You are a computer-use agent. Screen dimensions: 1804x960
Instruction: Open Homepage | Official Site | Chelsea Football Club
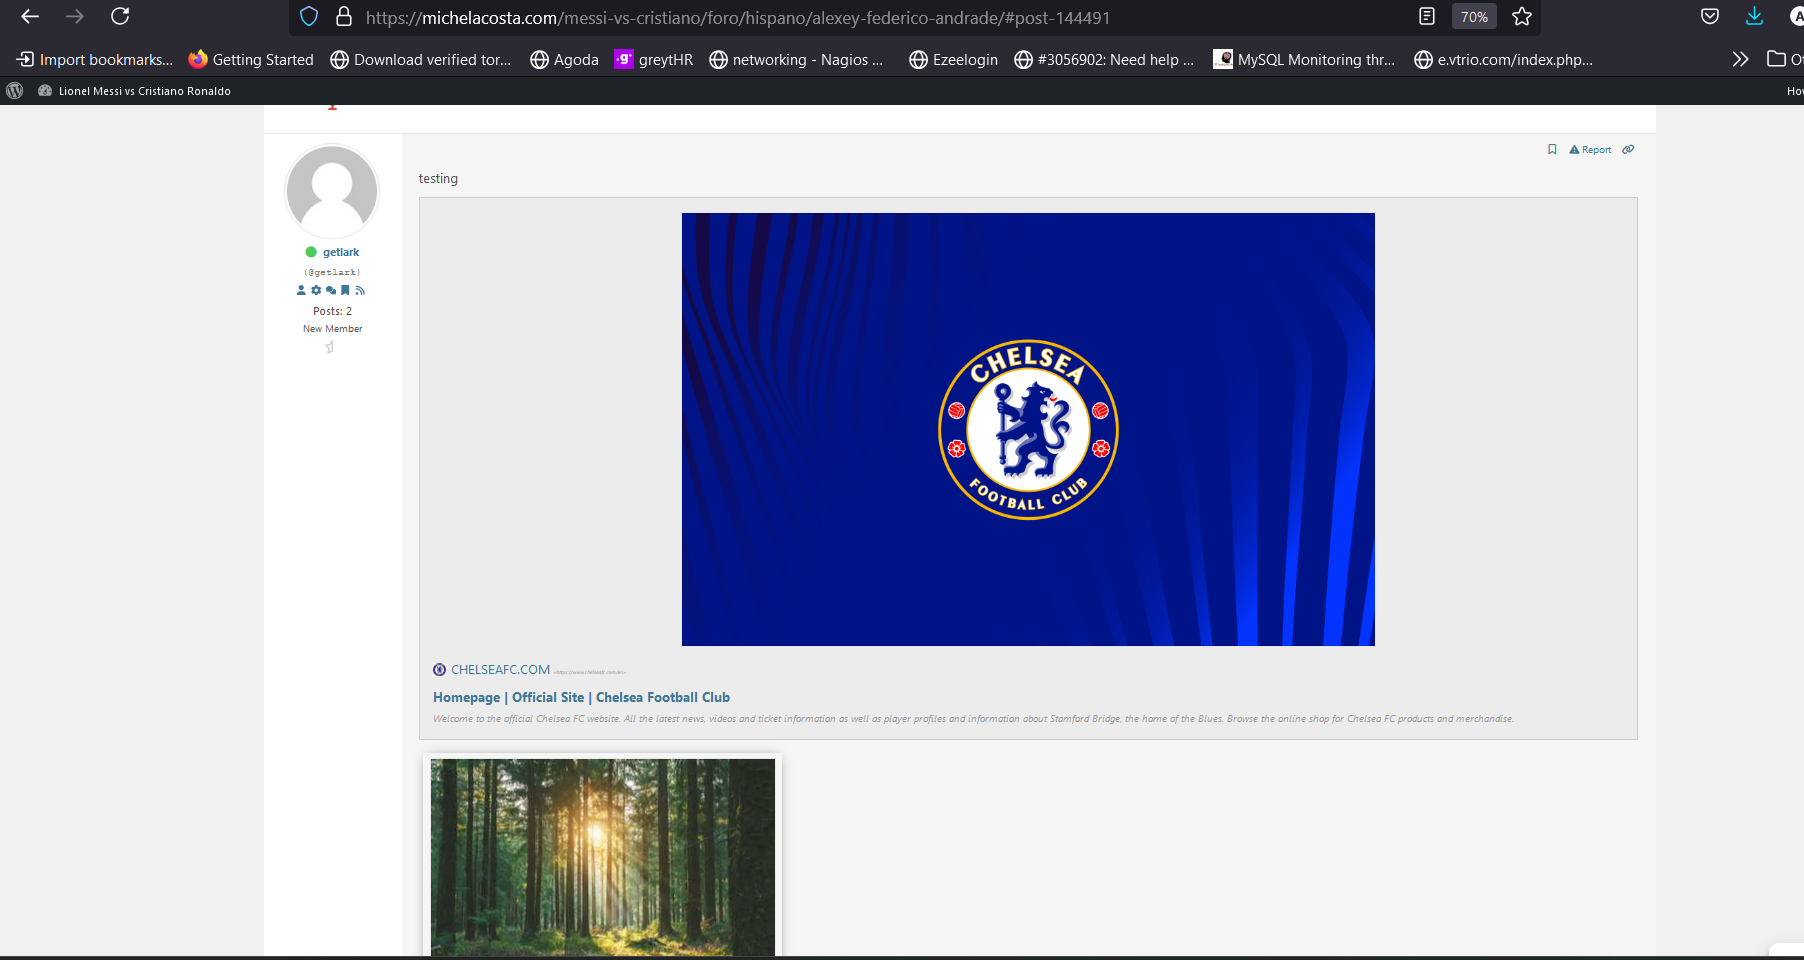click(581, 698)
